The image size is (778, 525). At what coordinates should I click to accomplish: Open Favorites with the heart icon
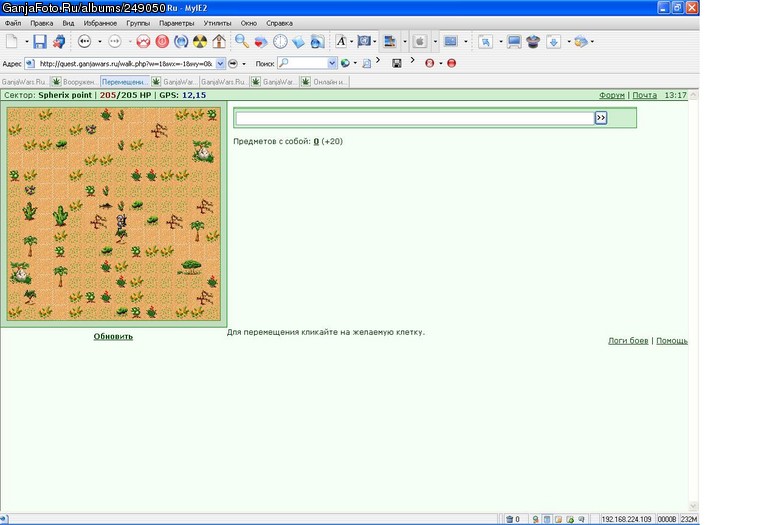coord(260,42)
